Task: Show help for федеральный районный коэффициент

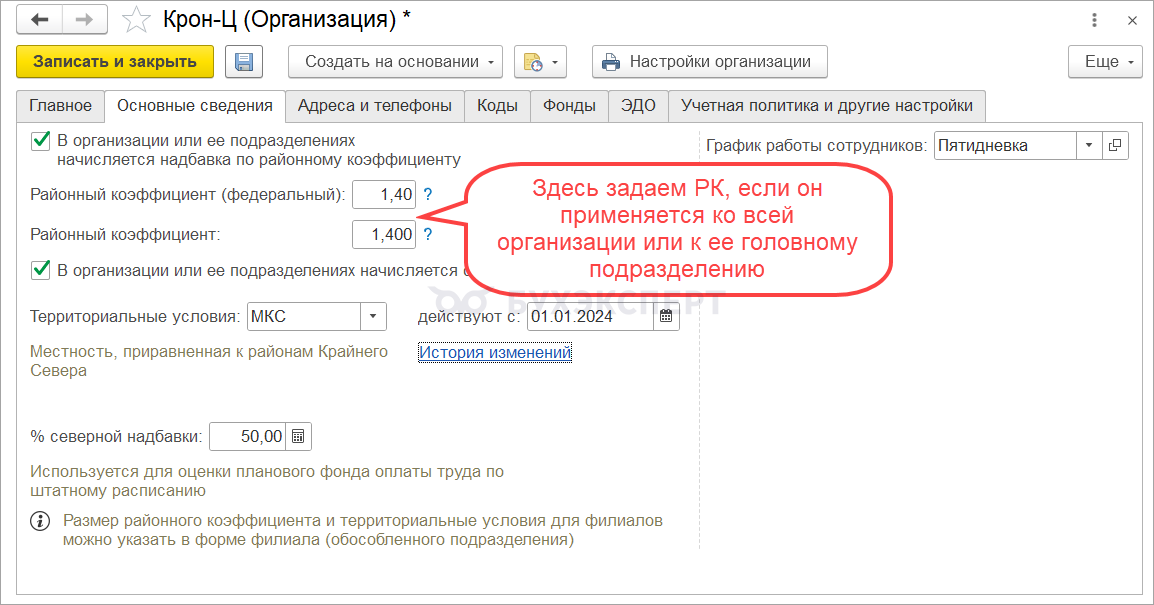Action: click(x=428, y=195)
